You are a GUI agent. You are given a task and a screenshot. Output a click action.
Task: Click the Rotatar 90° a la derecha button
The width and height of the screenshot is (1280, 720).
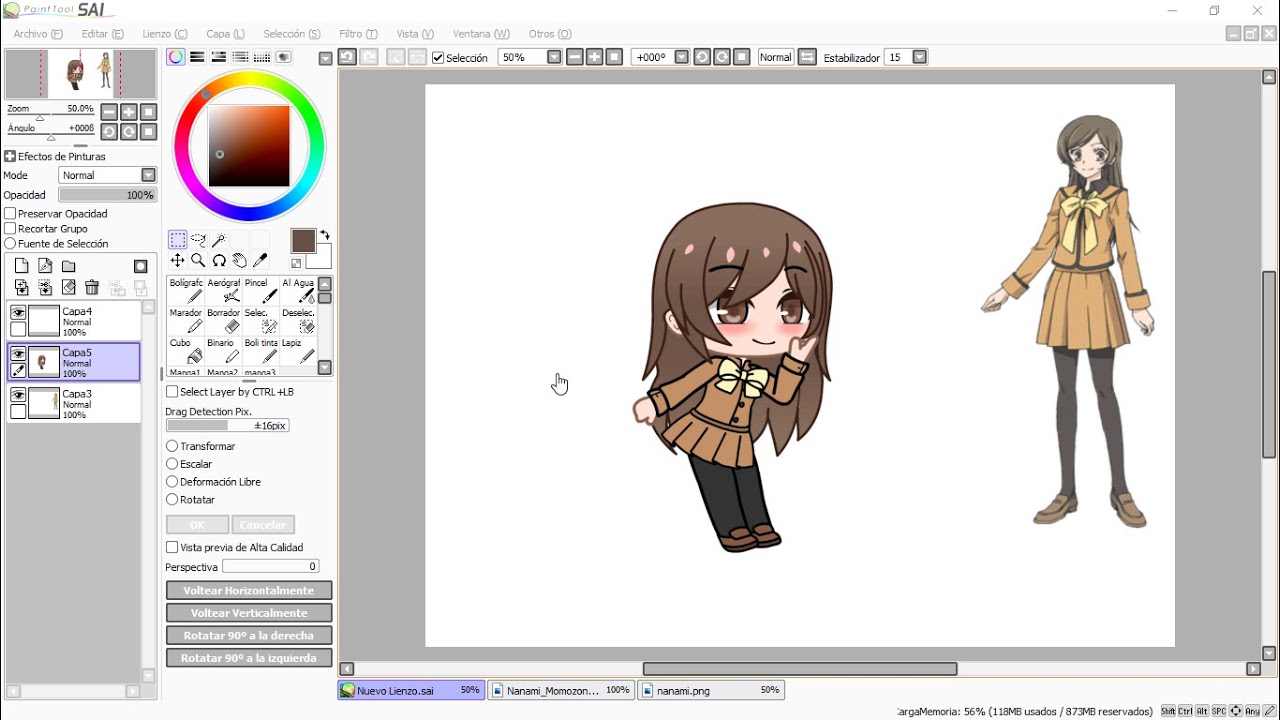pyautogui.click(x=249, y=636)
